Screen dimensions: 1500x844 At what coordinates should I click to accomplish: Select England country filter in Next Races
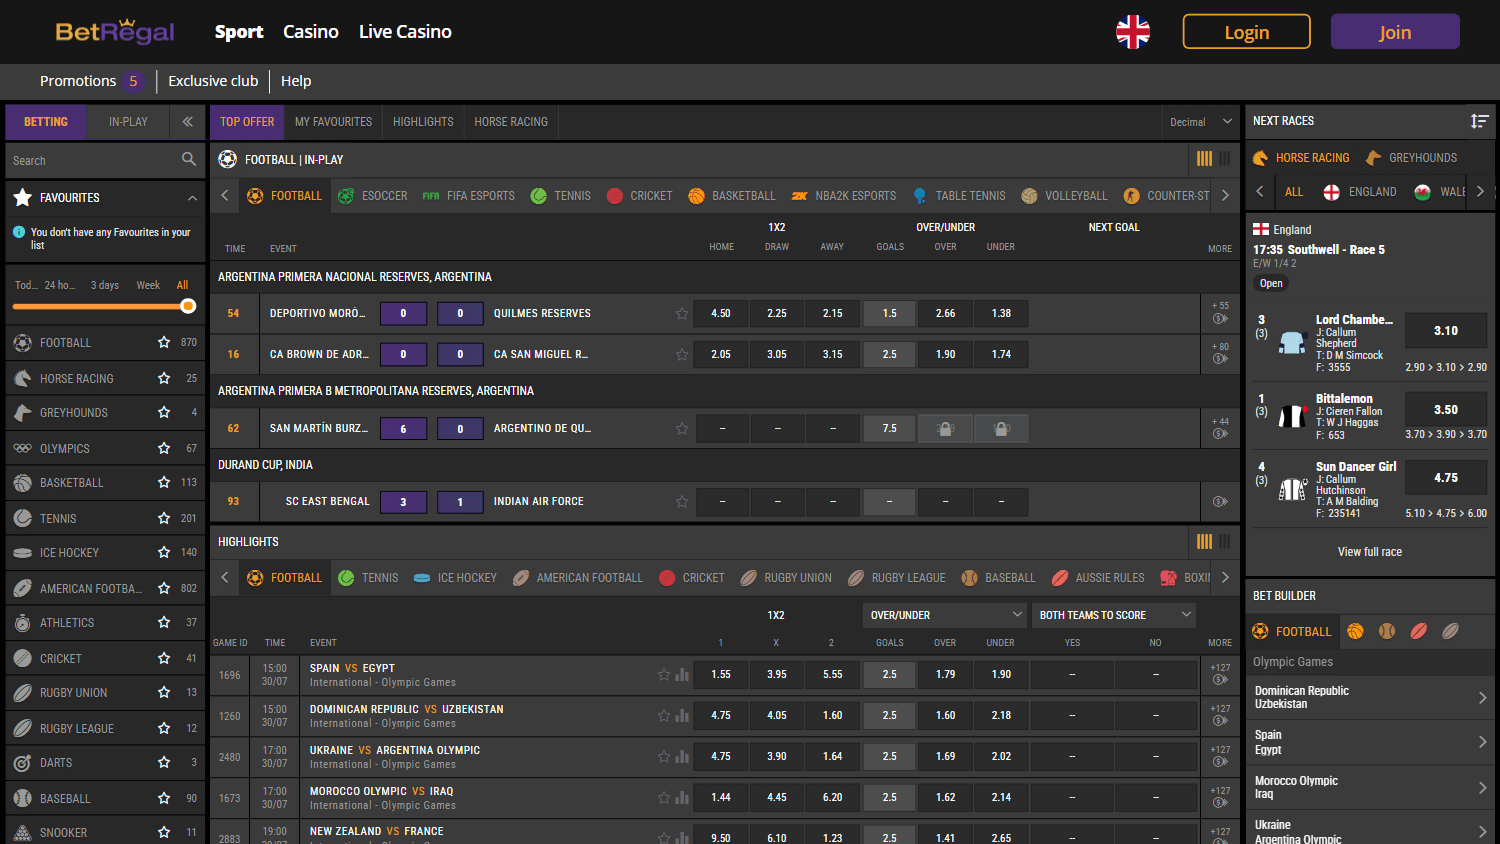click(1359, 192)
